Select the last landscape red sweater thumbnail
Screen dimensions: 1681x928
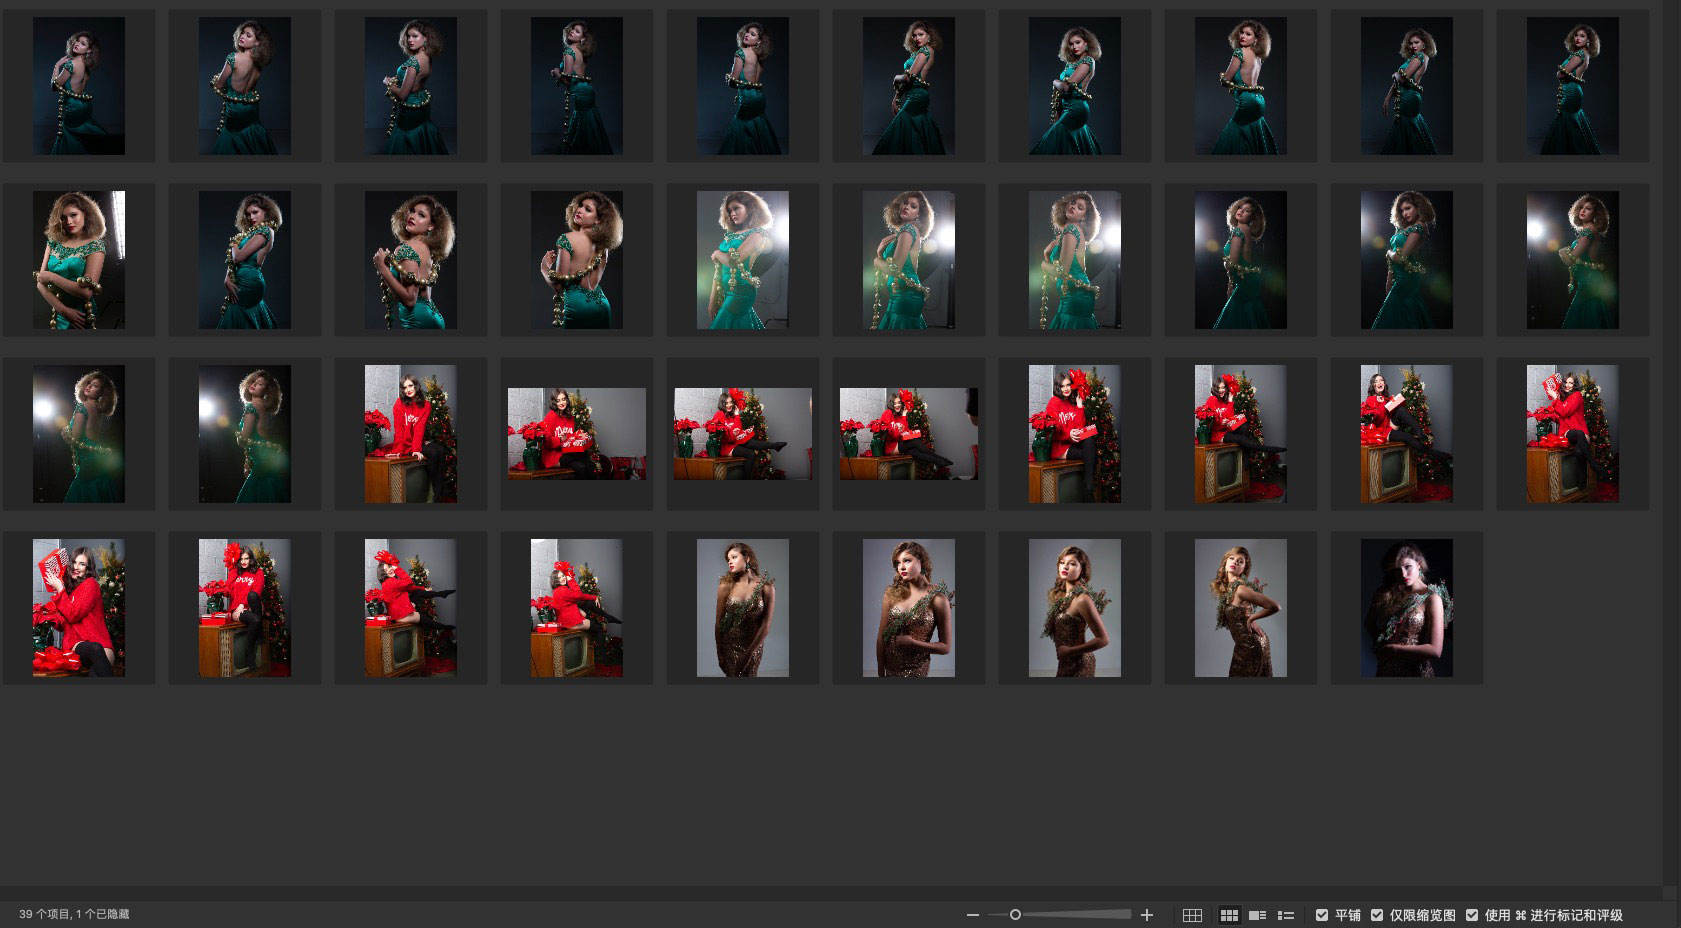[908, 434]
